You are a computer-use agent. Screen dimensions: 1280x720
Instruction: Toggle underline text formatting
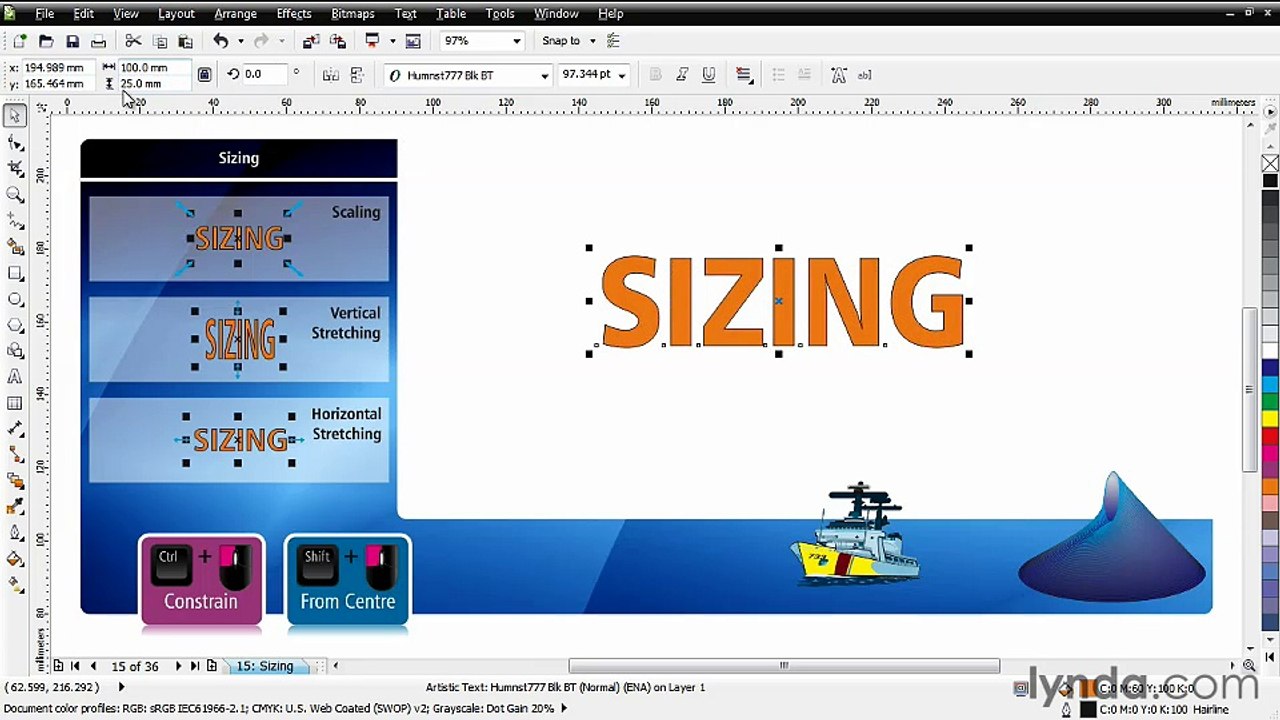point(709,75)
